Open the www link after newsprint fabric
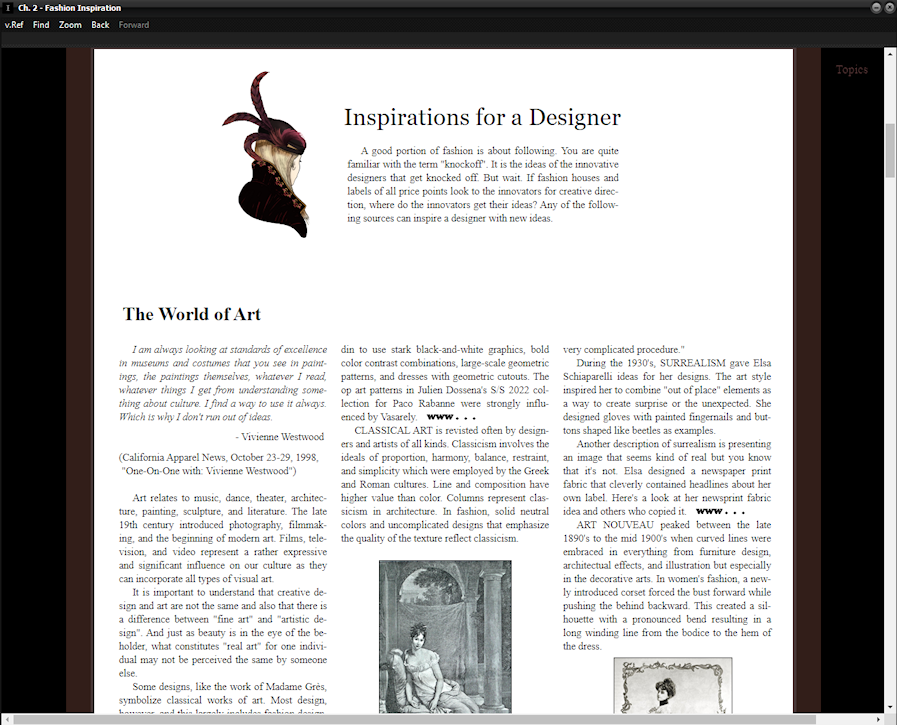Image resolution: width=897 pixels, height=725 pixels. (x=720, y=511)
